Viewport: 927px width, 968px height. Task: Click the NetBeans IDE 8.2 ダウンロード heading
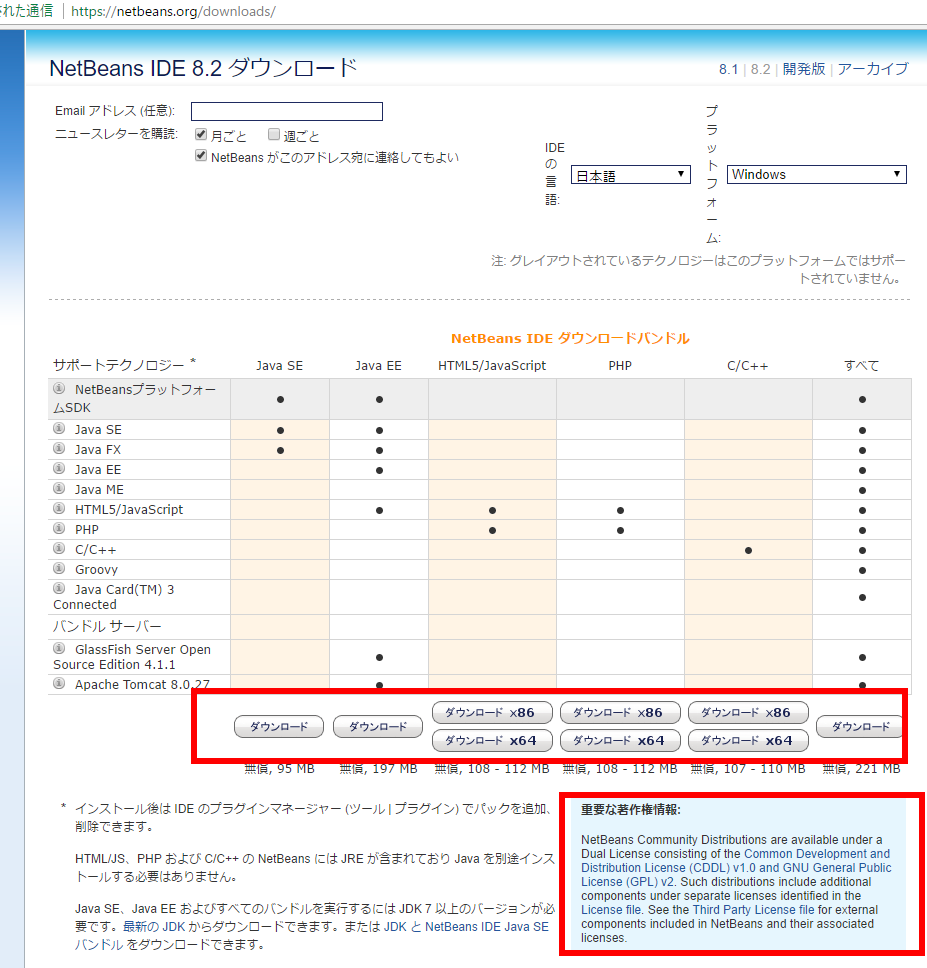click(x=204, y=68)
